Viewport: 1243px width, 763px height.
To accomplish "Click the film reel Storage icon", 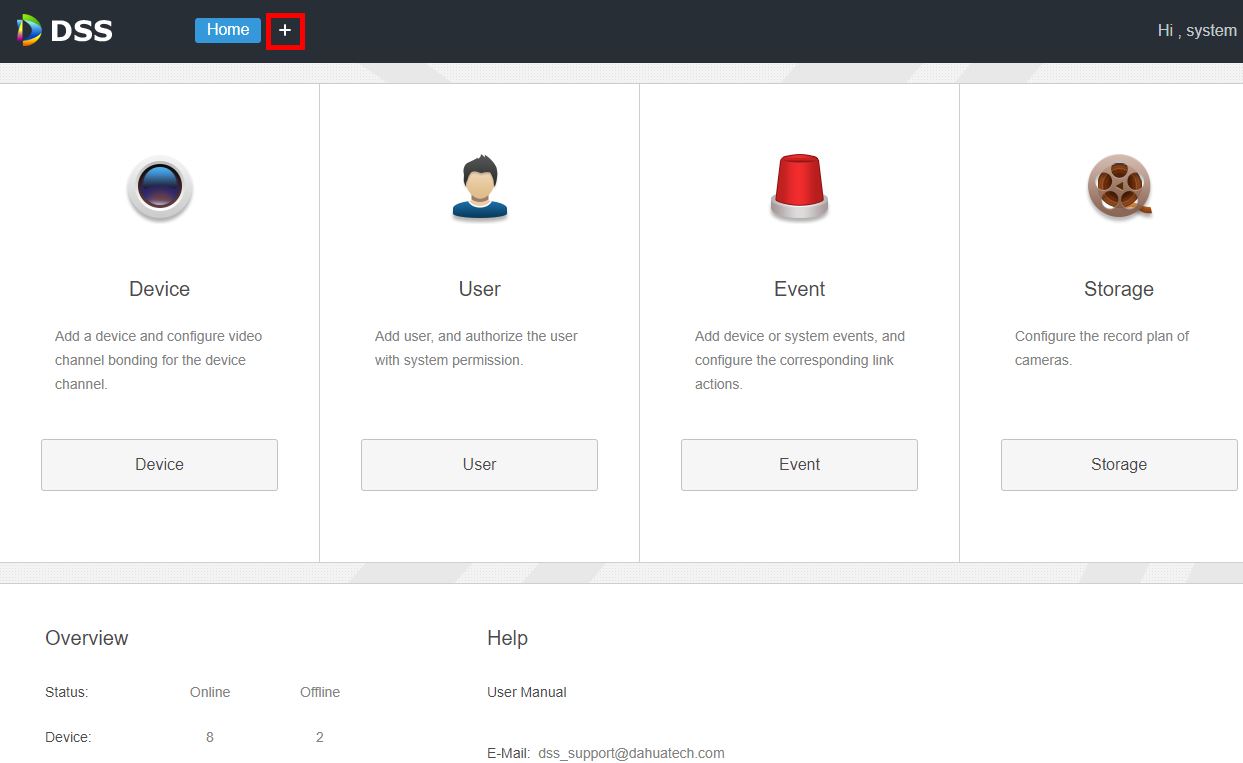I will click(x=1119, y=188).
